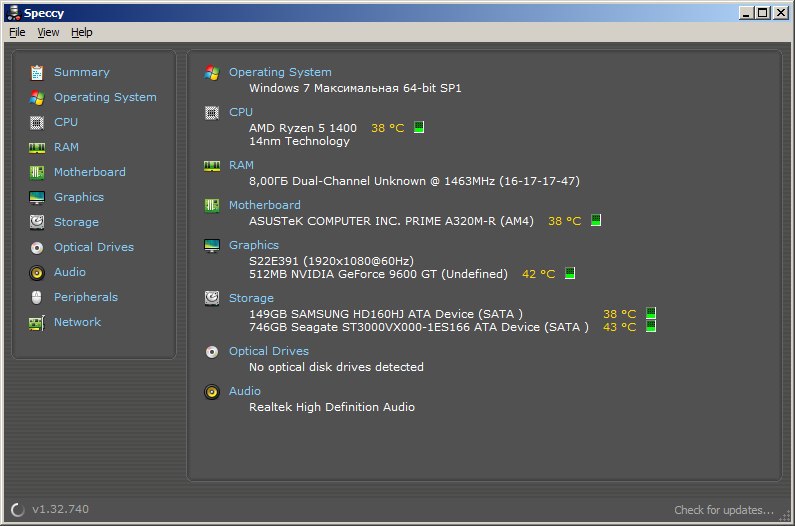
Task: Click the RAM heading link in summary
Action: pos(241,165)
